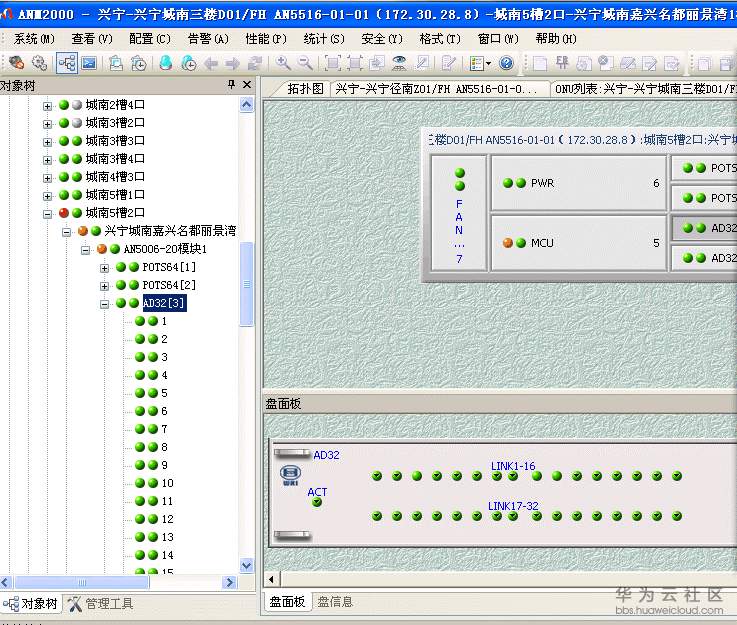
Task: Click the fit-to-window frame icon
Action: click(x=333, y=62)
